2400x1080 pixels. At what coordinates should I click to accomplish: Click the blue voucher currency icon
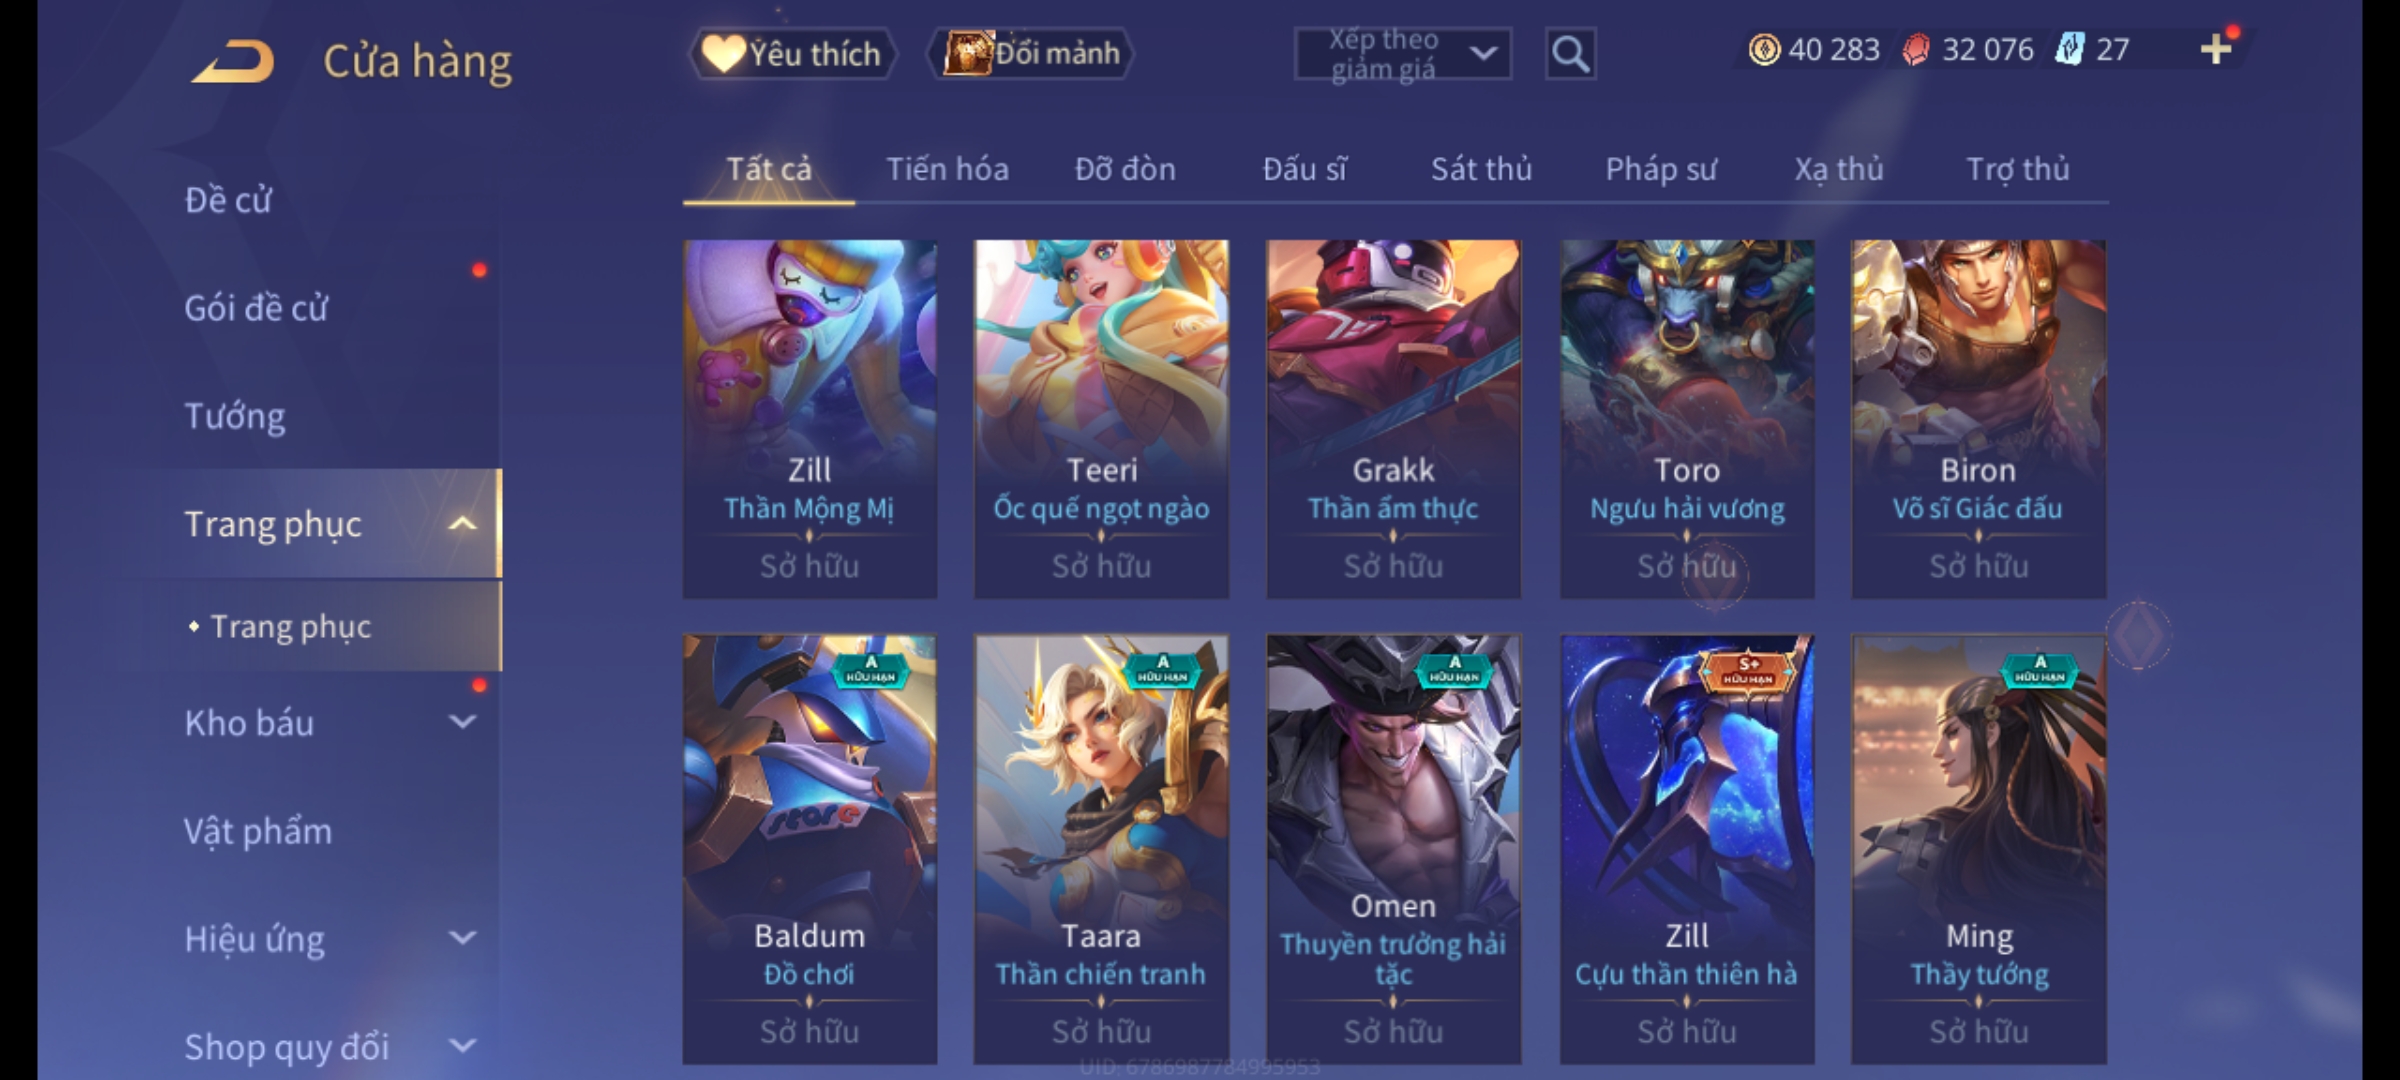point(2069,49)
